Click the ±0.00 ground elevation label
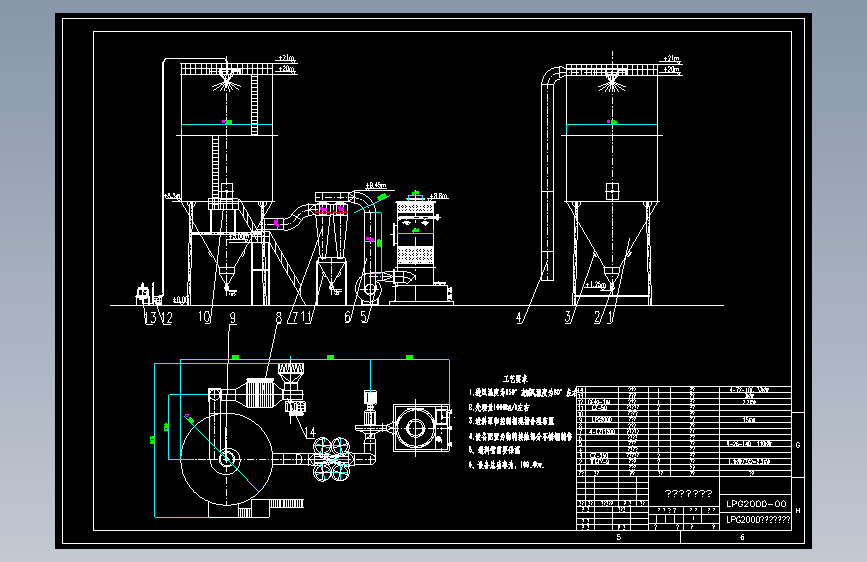This screenshot has width=867, height=562. [x=181, y=300]
